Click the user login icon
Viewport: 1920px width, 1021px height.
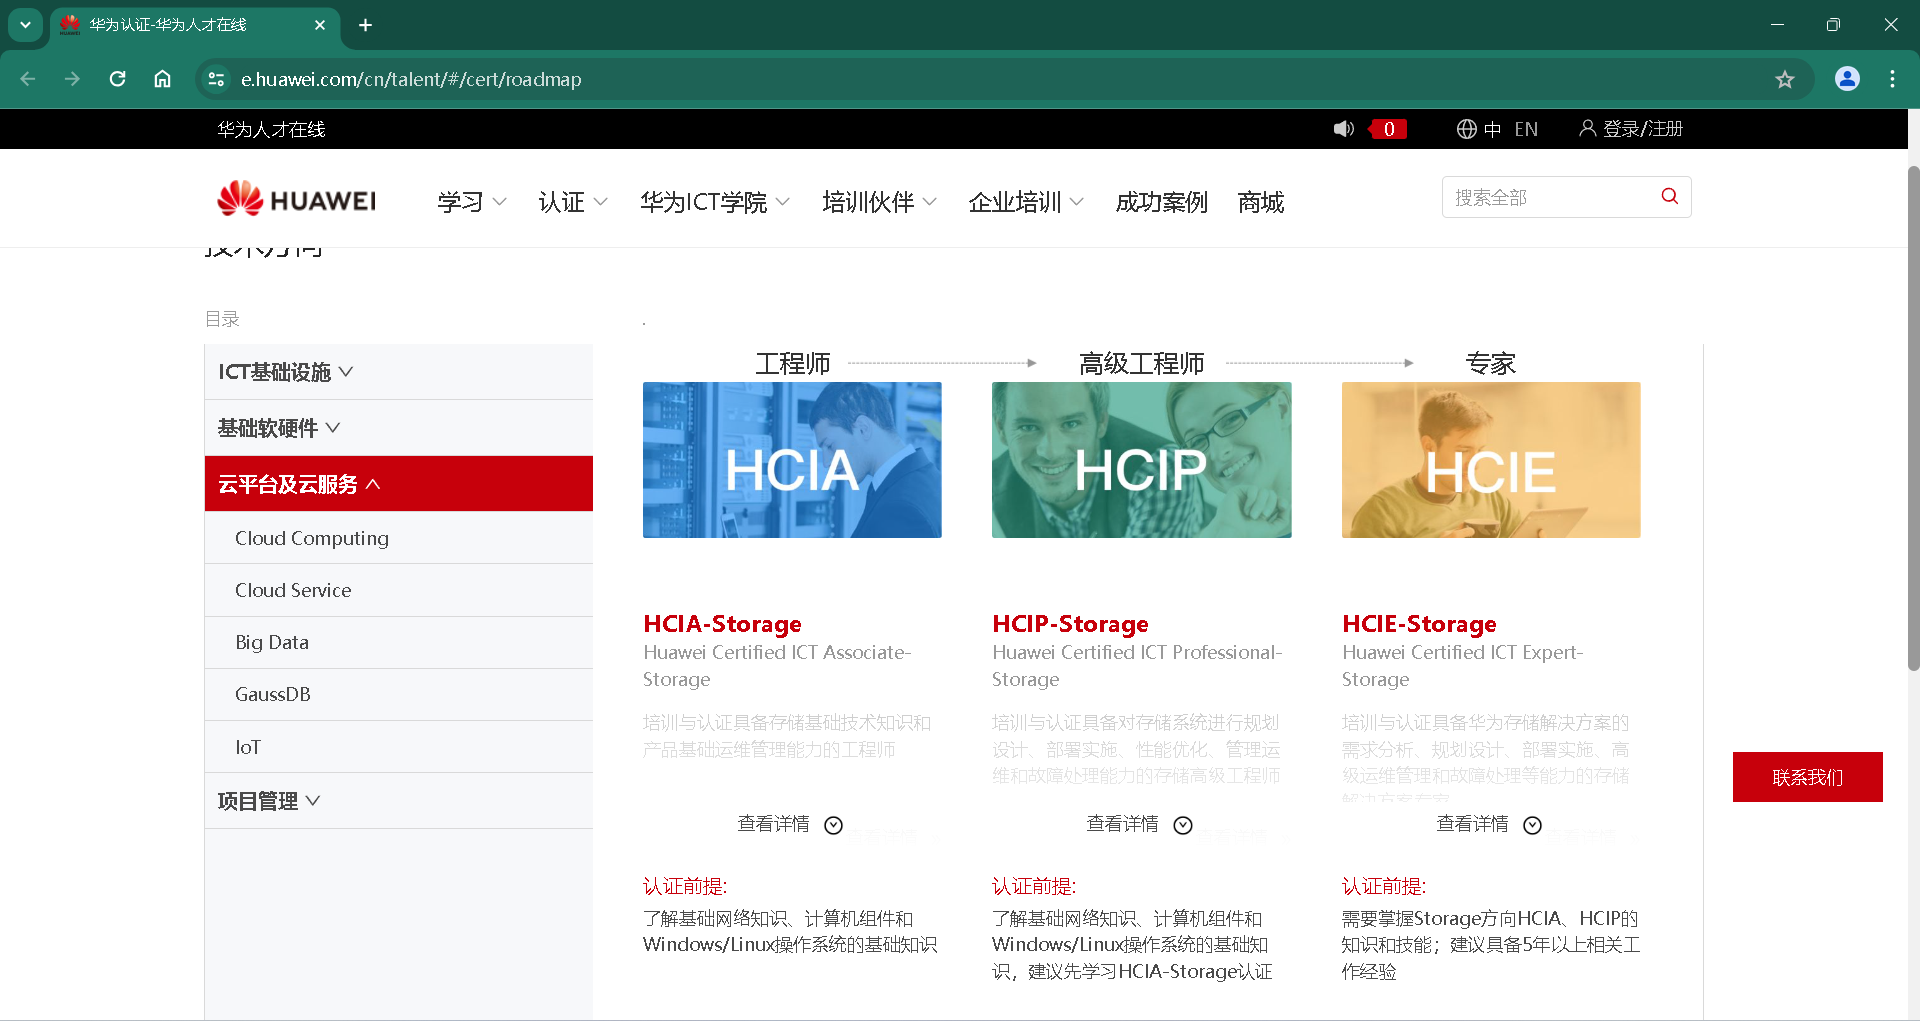click(x=1587, y=128)
